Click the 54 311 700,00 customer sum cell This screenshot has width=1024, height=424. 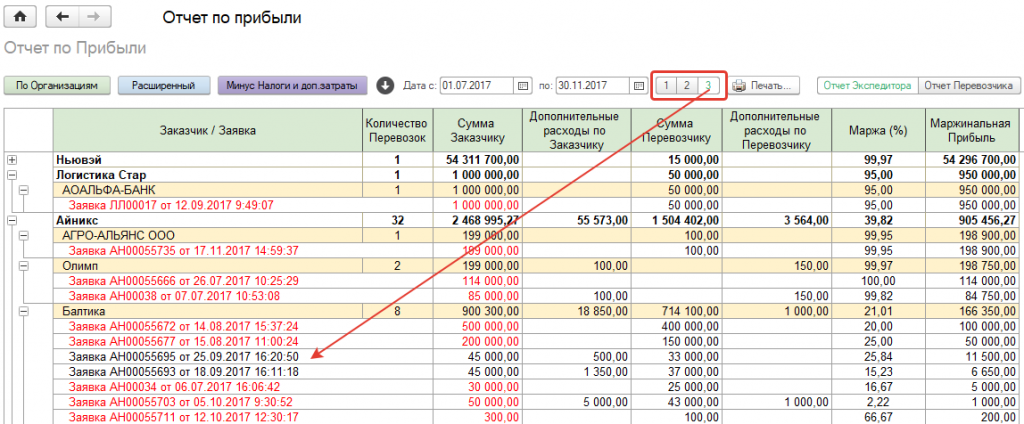point(477,159)
